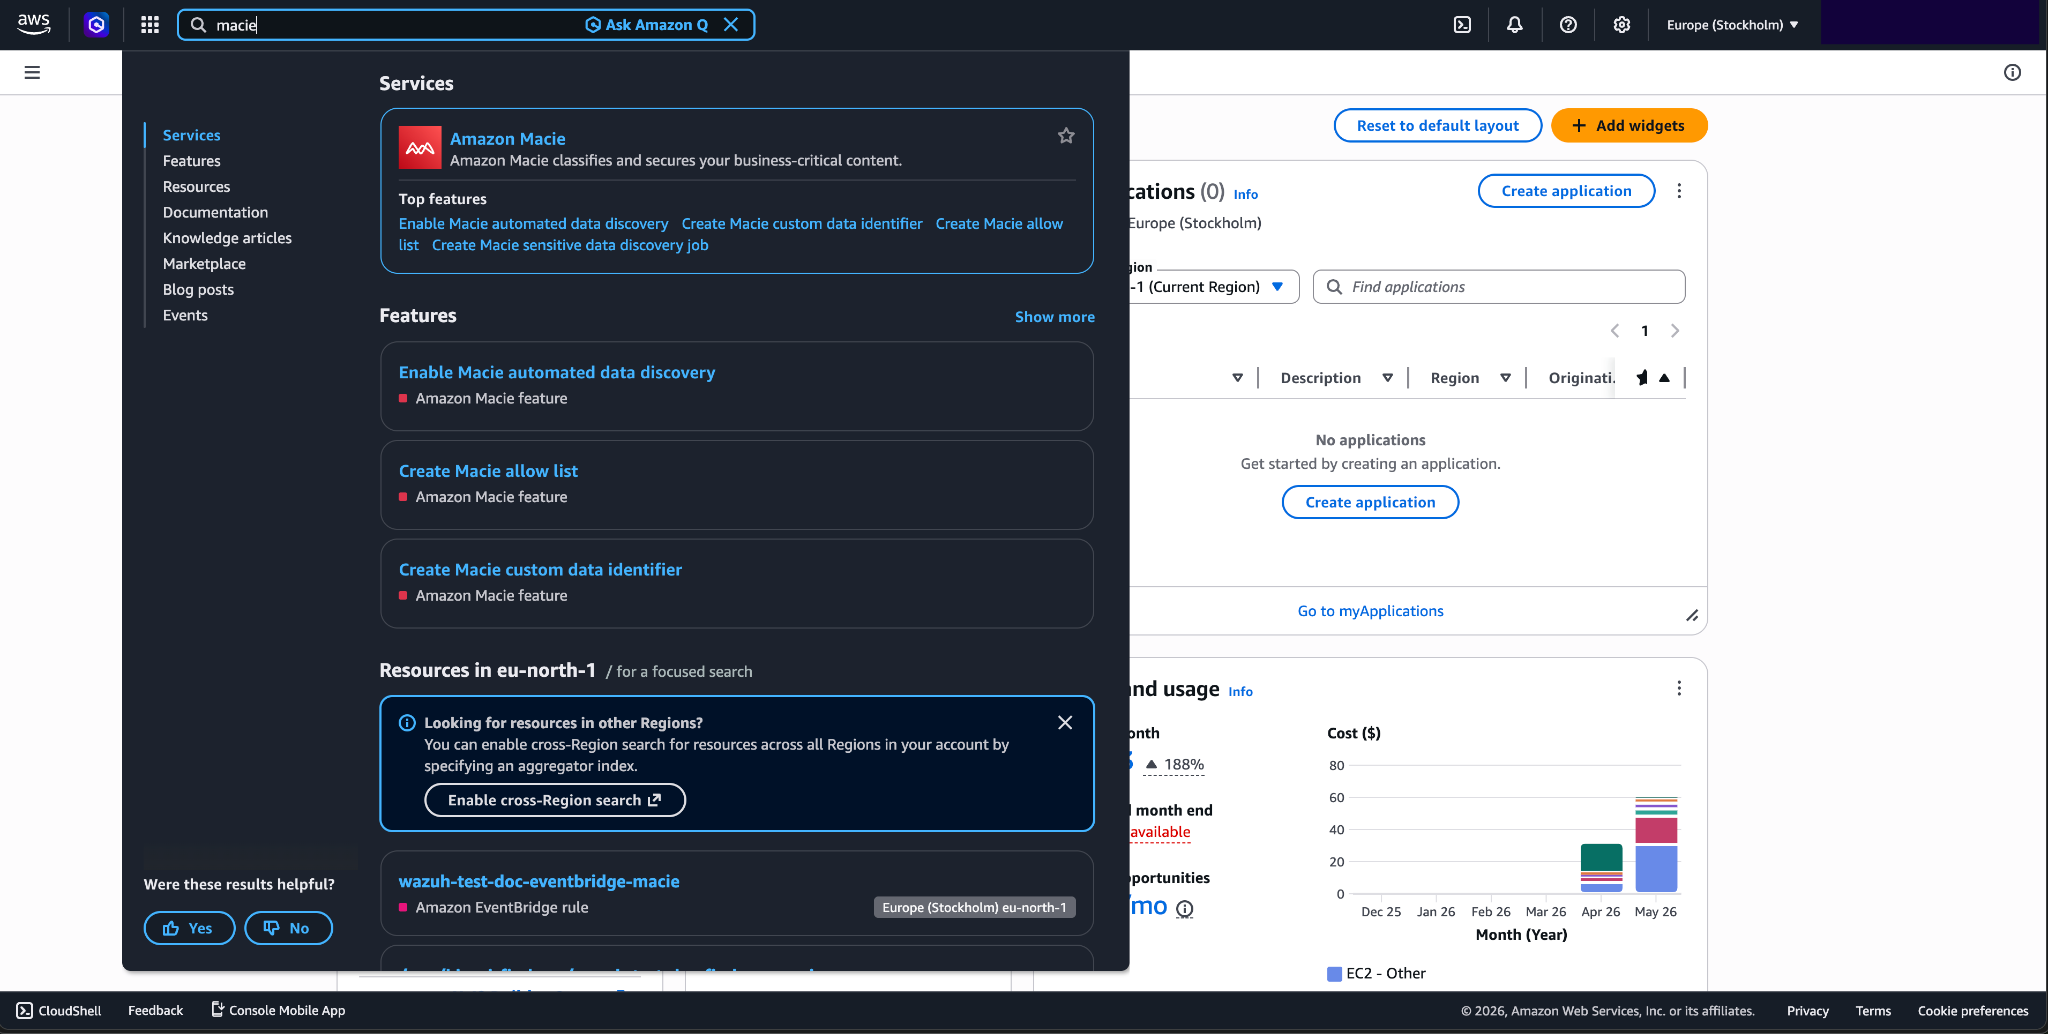Select Features in the search categories list
The image size is (2048, 1034).
[192, 161]
